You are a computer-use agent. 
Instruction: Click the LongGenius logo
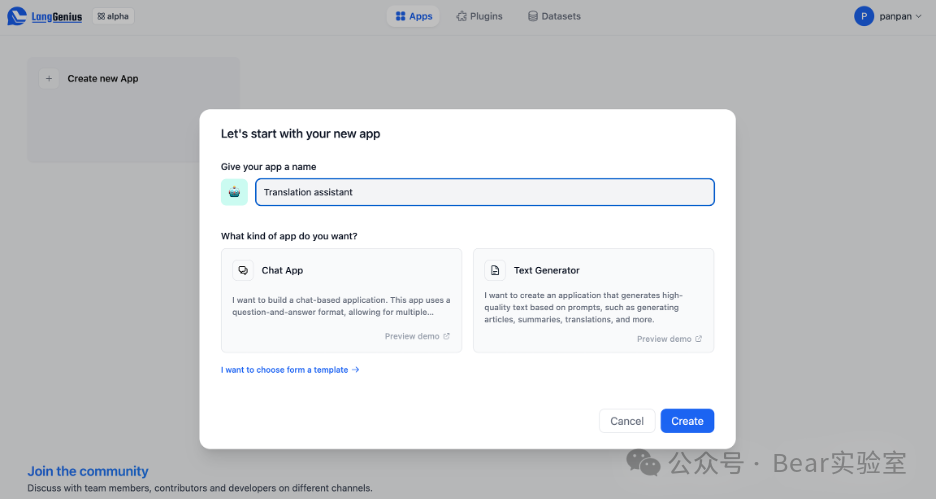[x=46, y=16]
